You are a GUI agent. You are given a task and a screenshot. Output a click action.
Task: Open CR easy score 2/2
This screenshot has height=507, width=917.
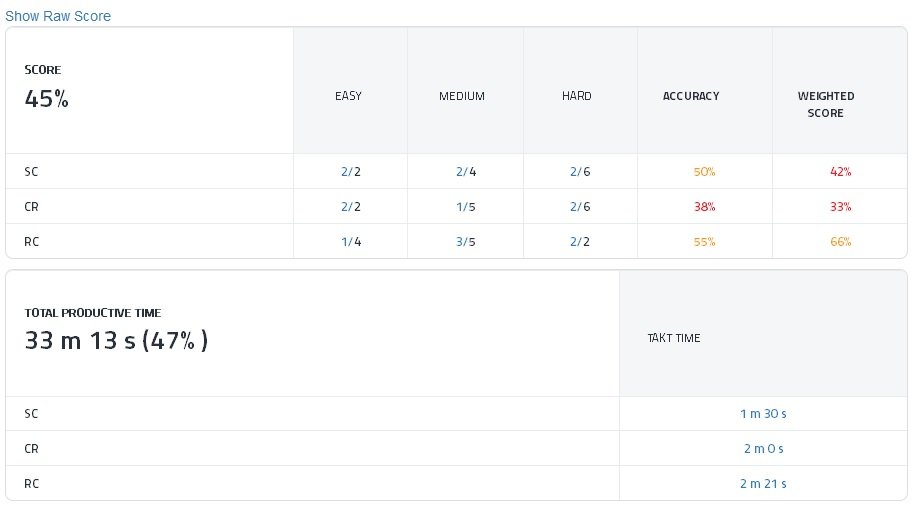pyautogui.click(x=350, y=206)
